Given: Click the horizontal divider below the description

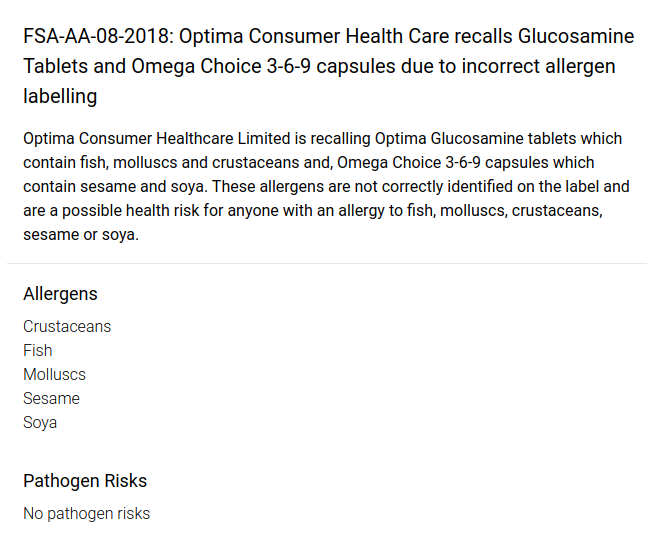Looking at the screenshot, I should click(327, 264).
